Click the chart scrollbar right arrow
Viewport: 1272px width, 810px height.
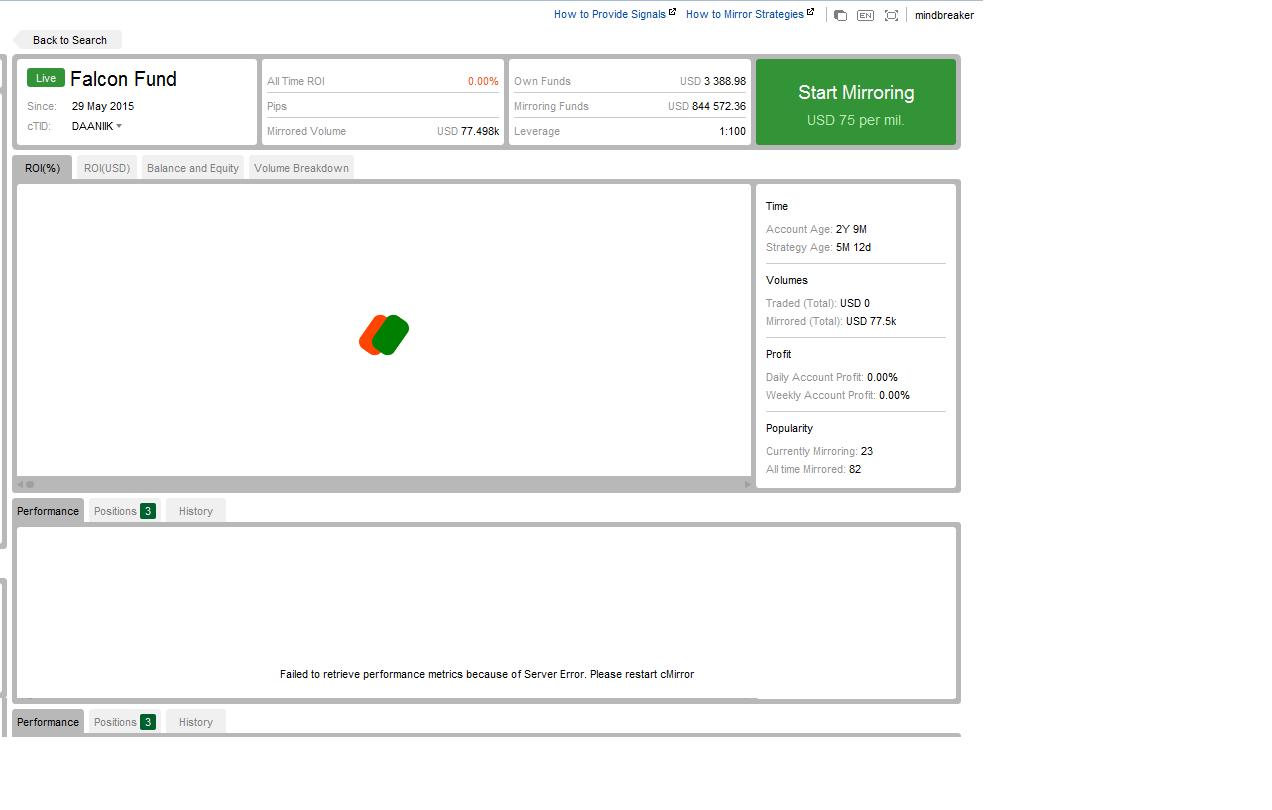tap(747, 484)
